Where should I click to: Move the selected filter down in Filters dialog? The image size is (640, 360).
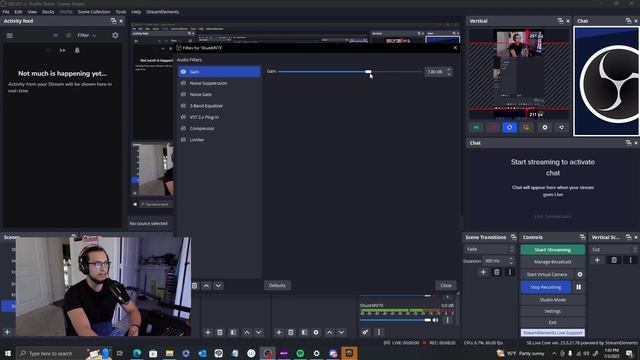(218, 286)
